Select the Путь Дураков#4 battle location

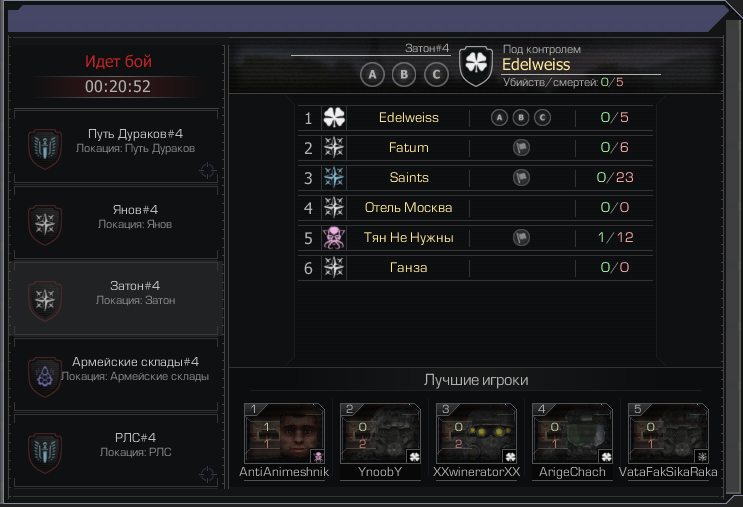(x=116, y=146)
